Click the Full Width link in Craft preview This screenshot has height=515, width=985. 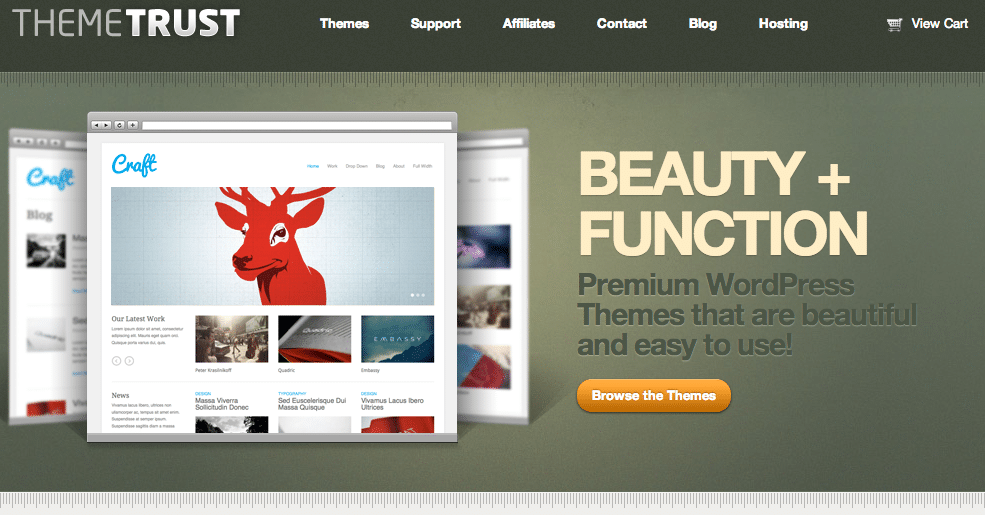(x=422, y=166)
